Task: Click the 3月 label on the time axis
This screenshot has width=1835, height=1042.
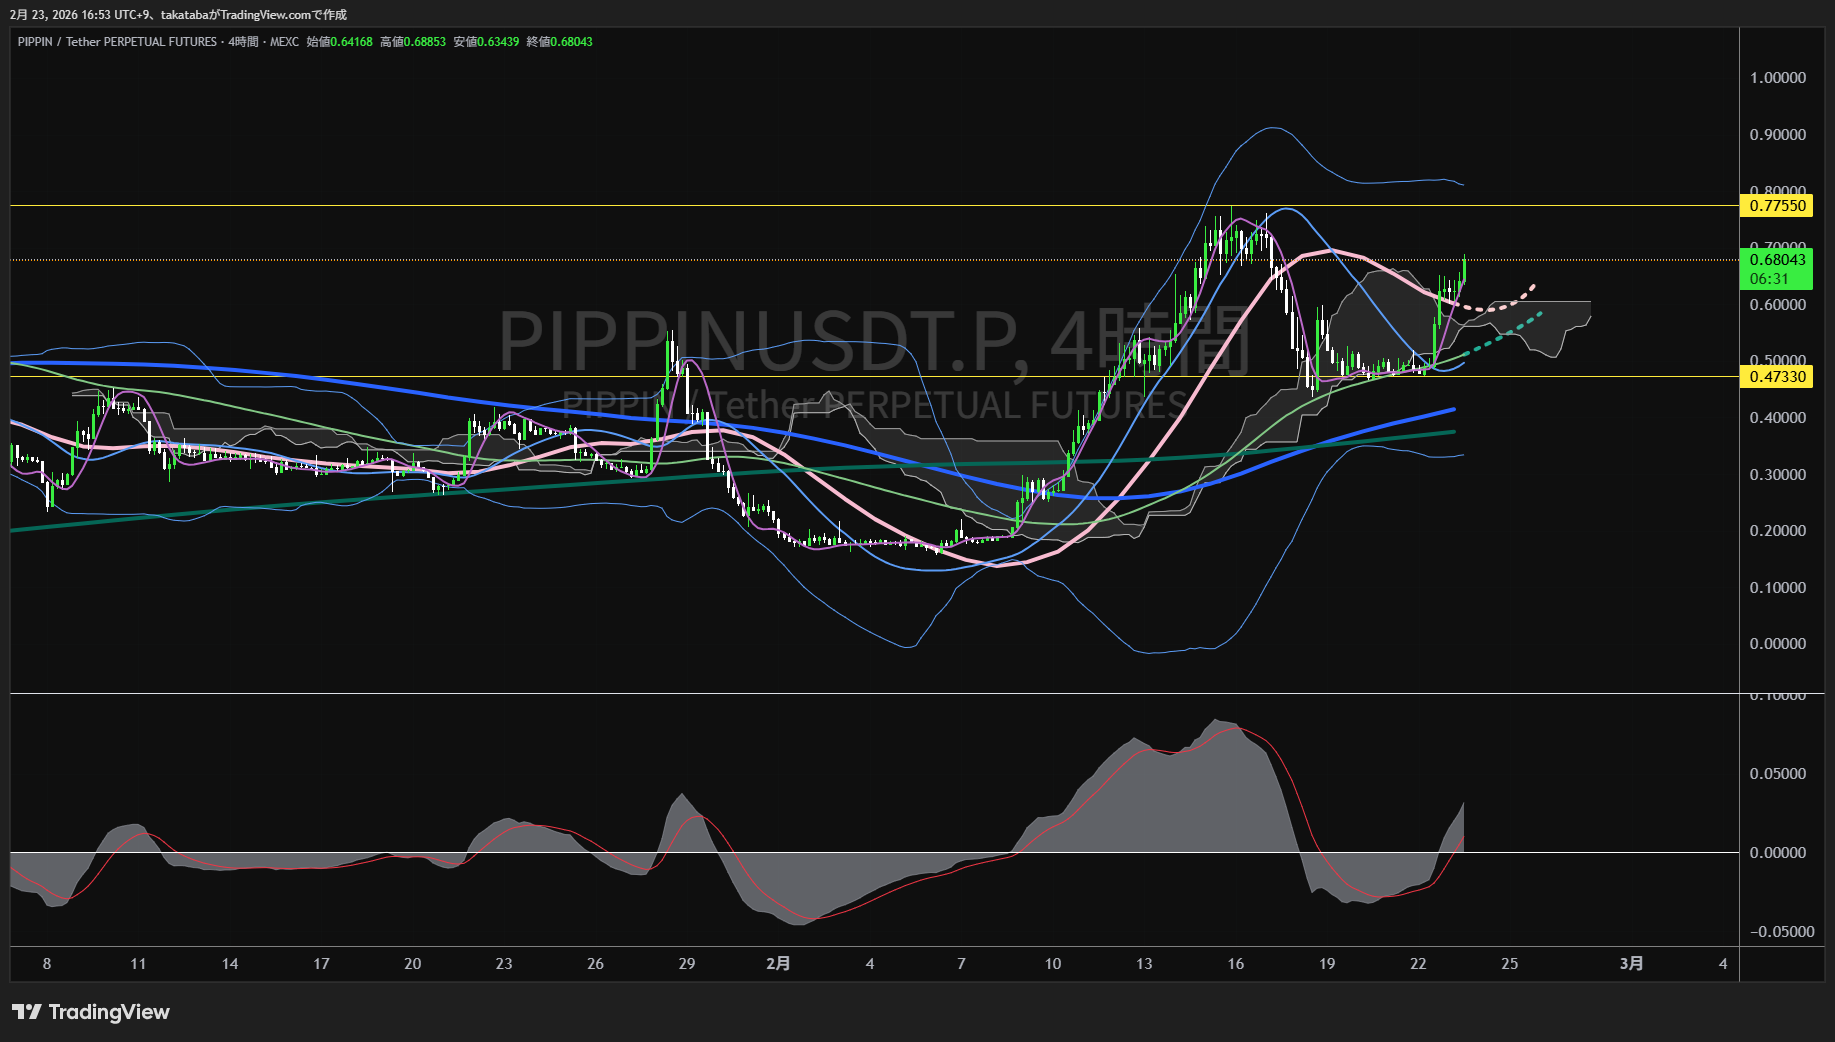Action: tap(1631, 964)
